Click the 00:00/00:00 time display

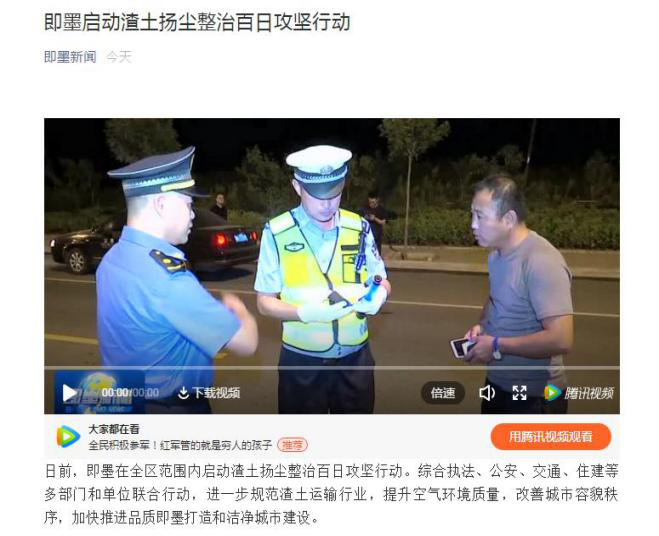click(x=130, y=393)
